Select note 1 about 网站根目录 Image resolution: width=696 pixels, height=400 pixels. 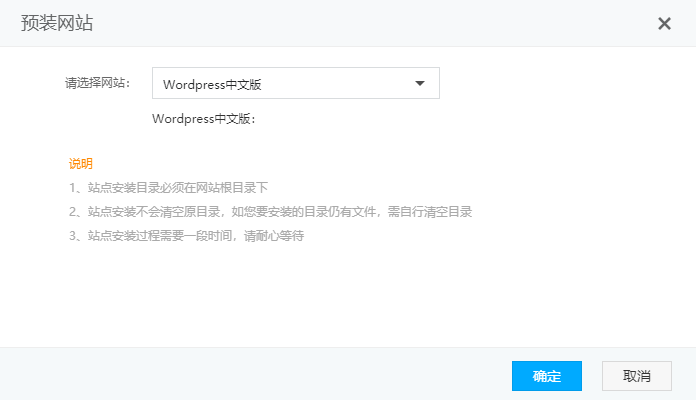pyautogui.click(x=168, y=187)
